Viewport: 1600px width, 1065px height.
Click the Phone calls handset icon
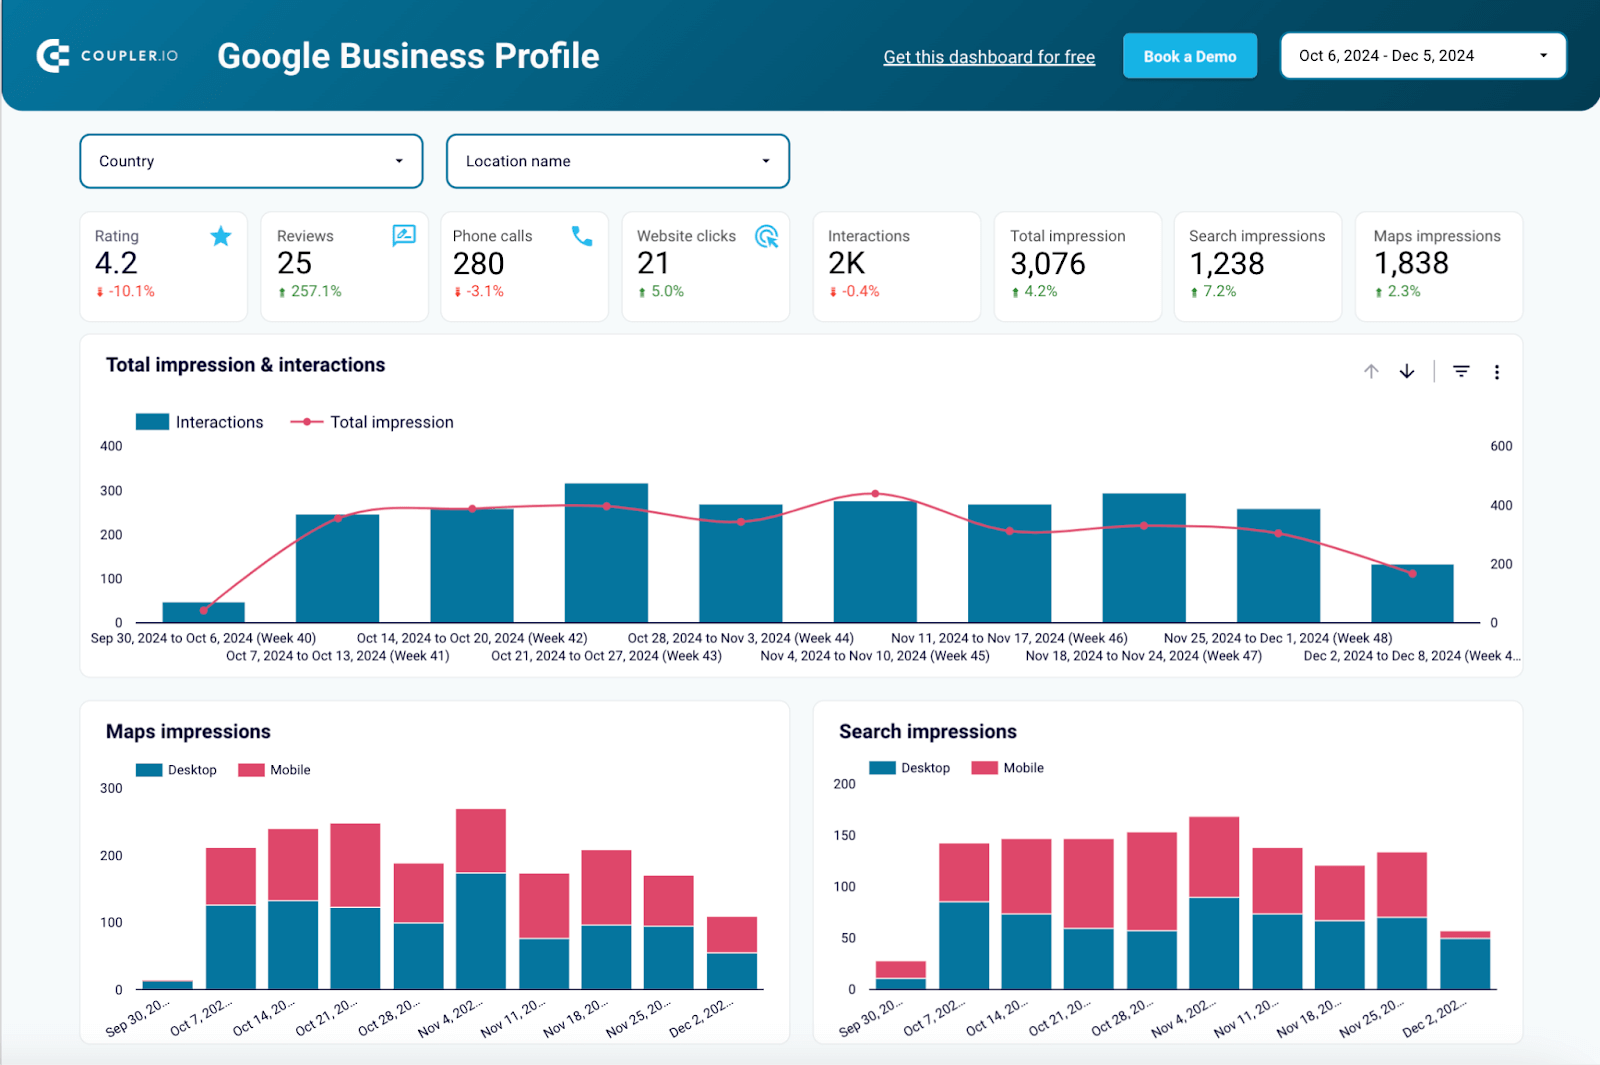[582, 236]
